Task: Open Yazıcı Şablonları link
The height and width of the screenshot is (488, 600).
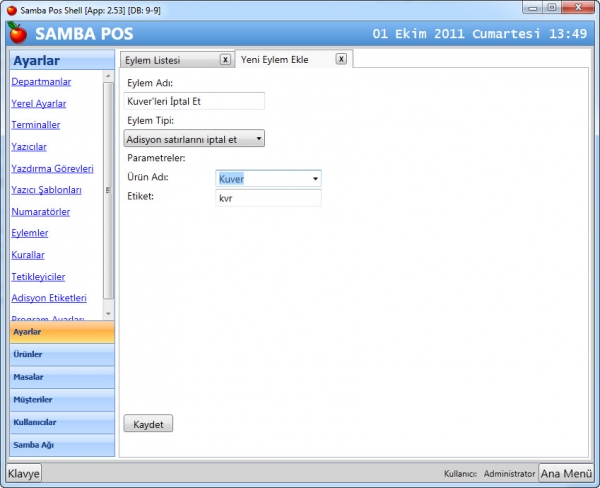Action: (x=46, y=190)
